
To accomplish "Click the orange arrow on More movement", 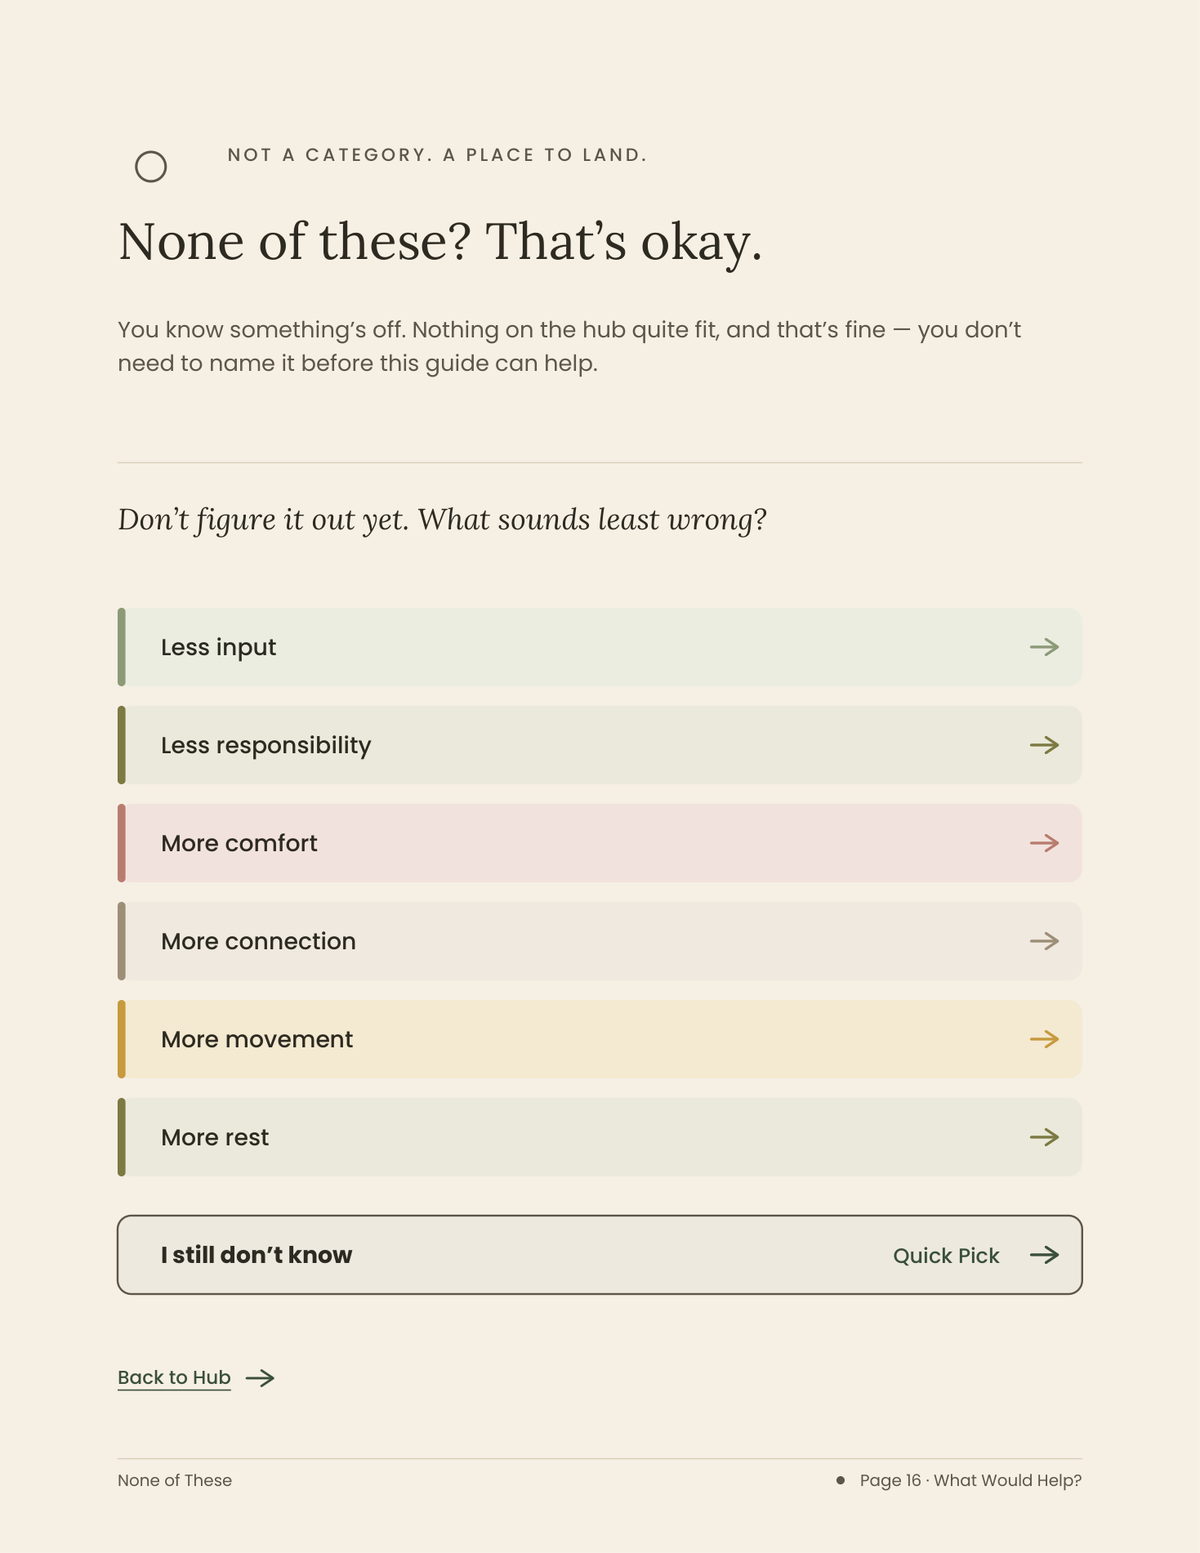I will [x=1044, y=1039].
